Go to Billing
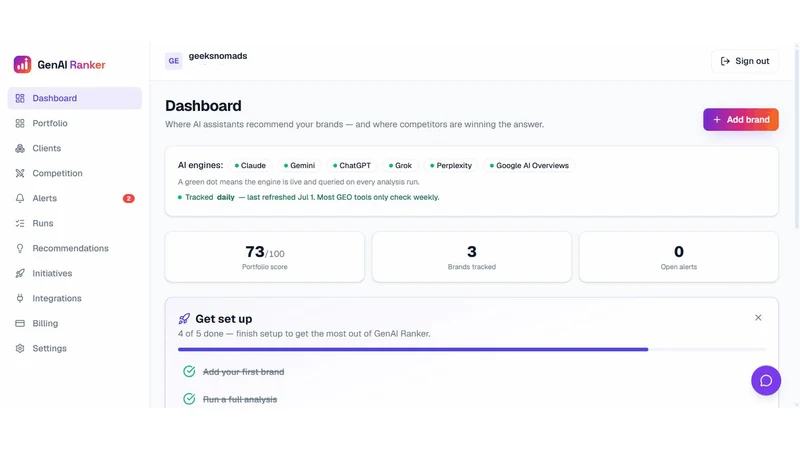The image size is (800, 450). click(74, 323)
